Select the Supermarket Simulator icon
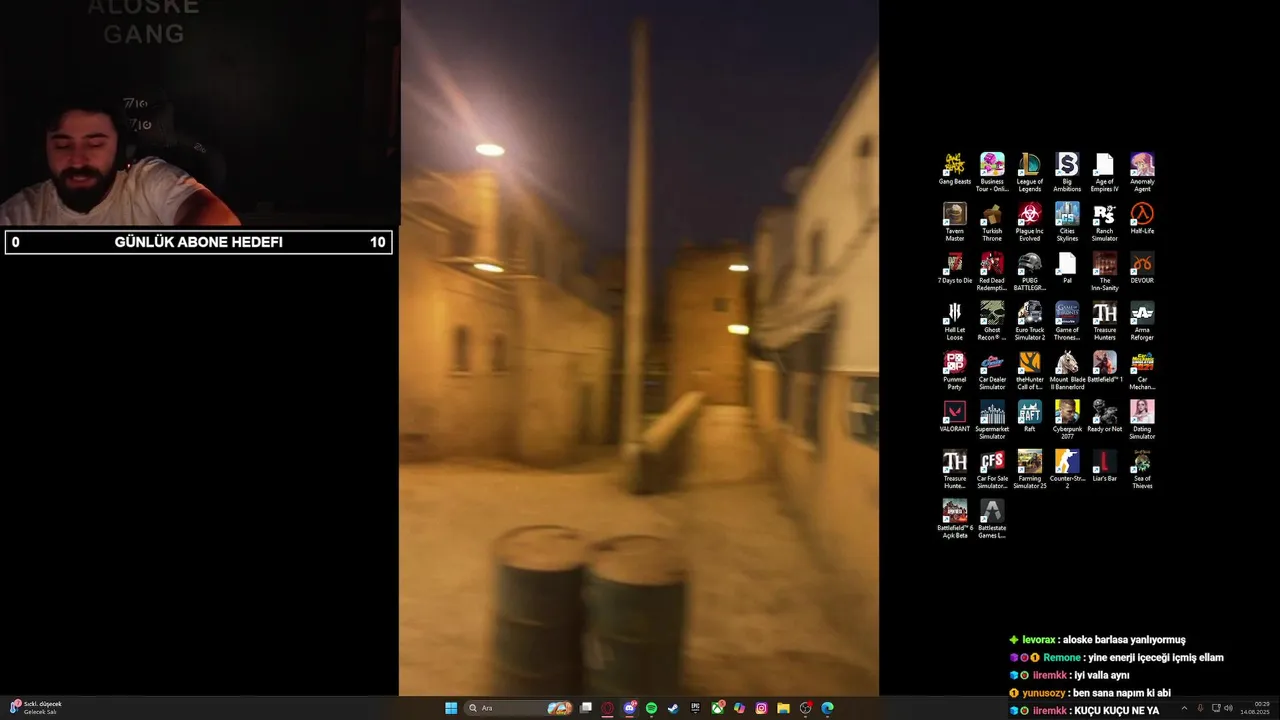1280x720 pixels. pos(992,419)
